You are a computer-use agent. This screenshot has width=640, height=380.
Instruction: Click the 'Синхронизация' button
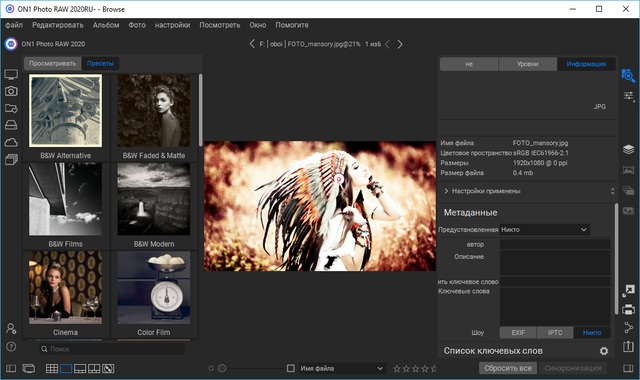tap(573, 368)
